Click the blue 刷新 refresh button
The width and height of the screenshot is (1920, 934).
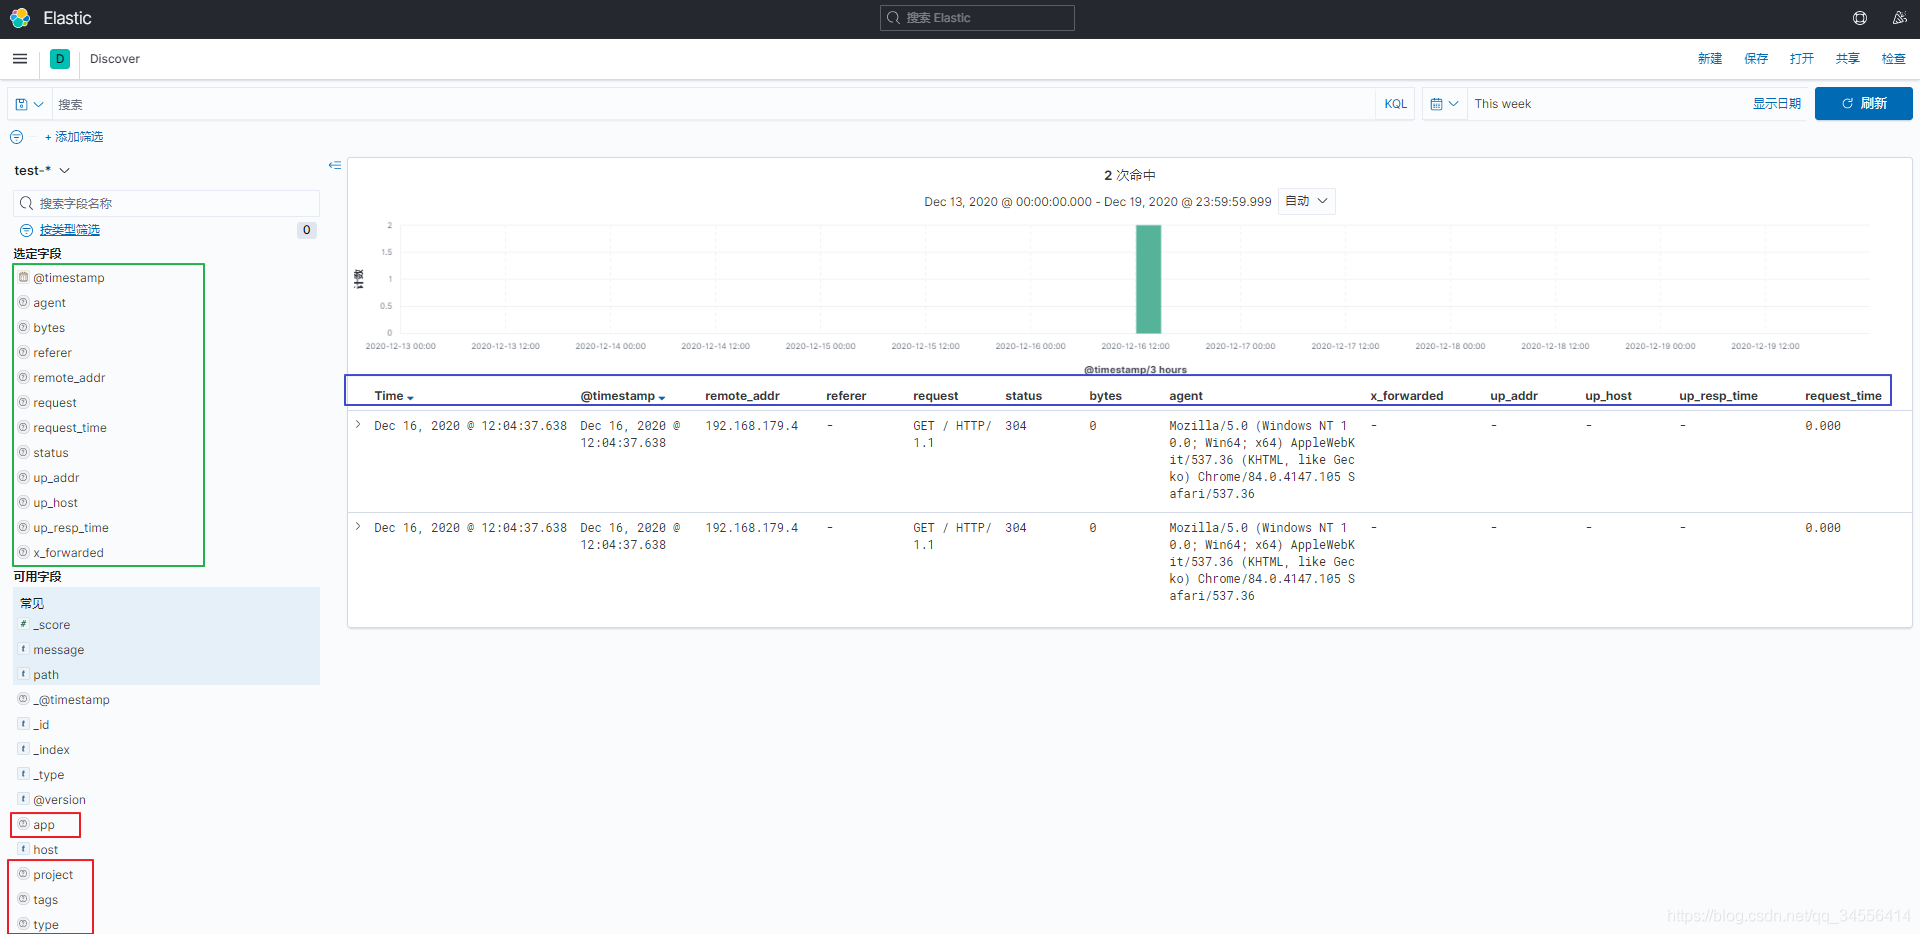pos(1864,104)
